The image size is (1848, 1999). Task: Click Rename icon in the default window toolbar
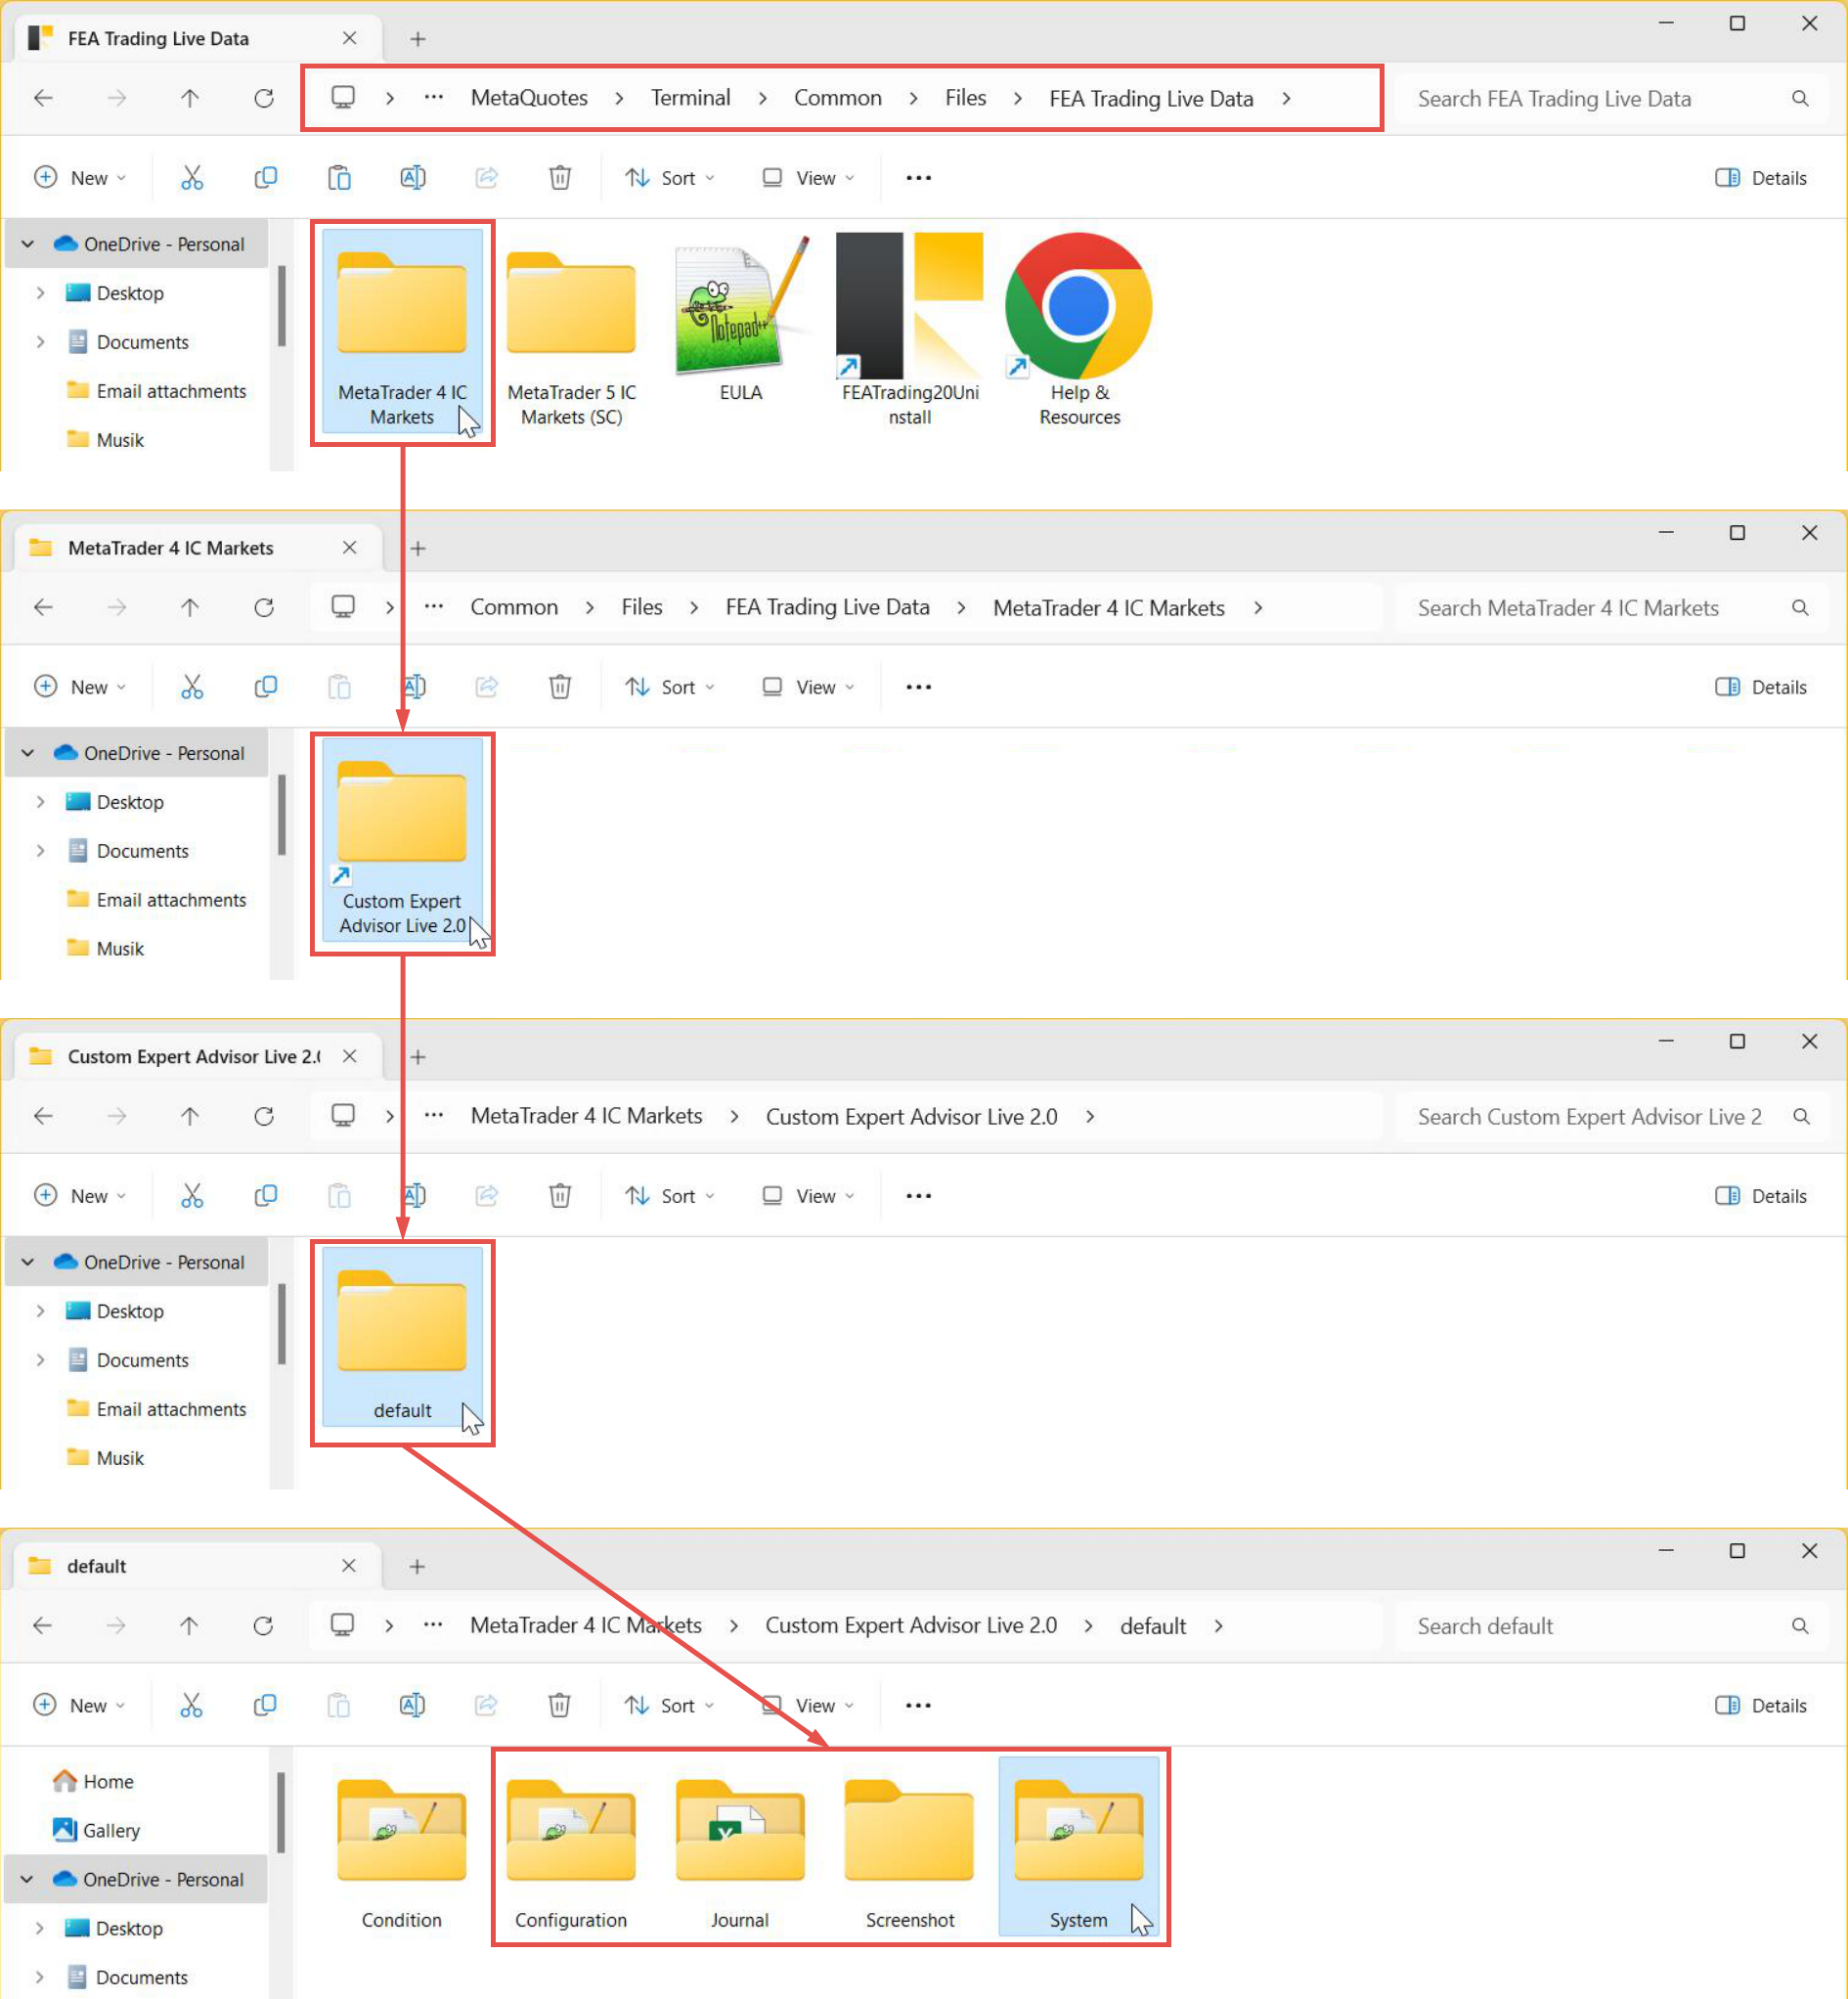click(x=412, y=1705)
